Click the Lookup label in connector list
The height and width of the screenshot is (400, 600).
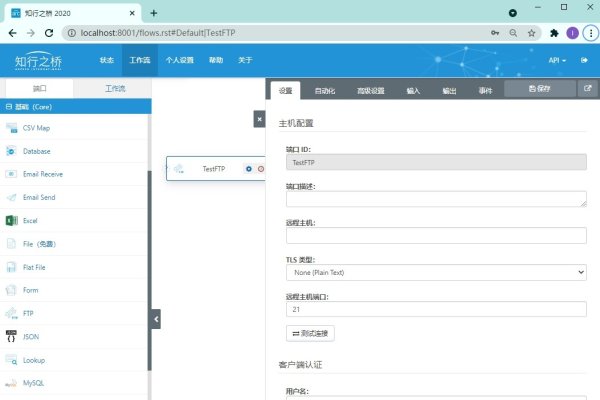(x=34, y=360)
